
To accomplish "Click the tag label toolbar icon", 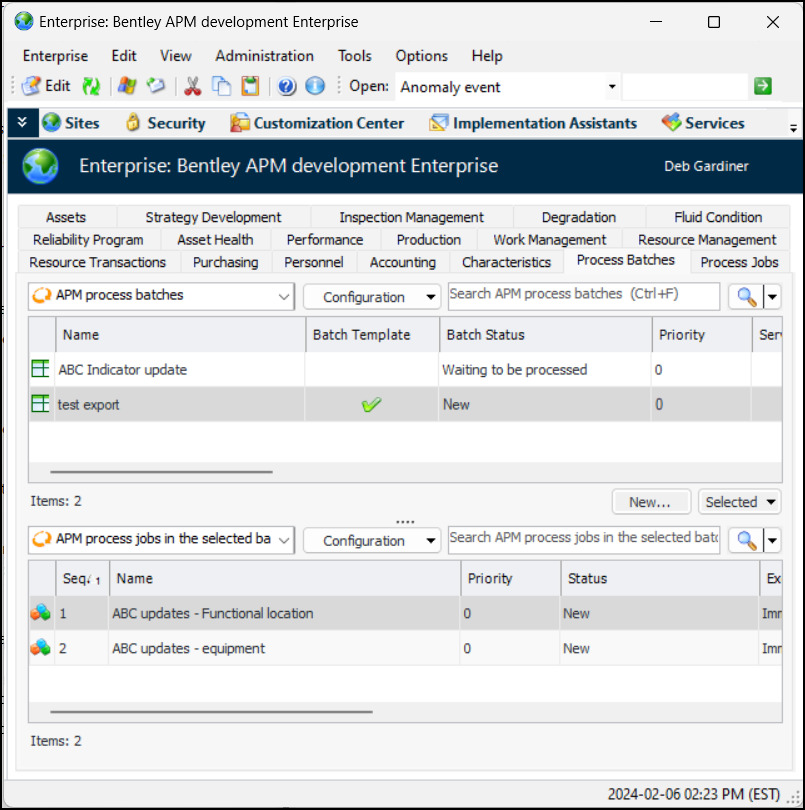I will coord(156,86).
